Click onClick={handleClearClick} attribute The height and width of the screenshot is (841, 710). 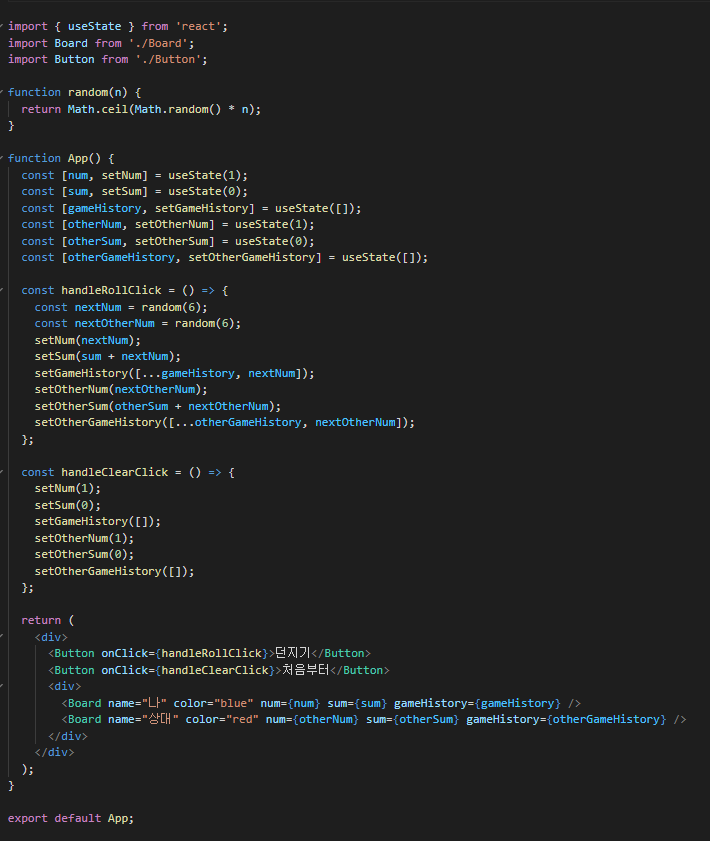tap(188, 670)
